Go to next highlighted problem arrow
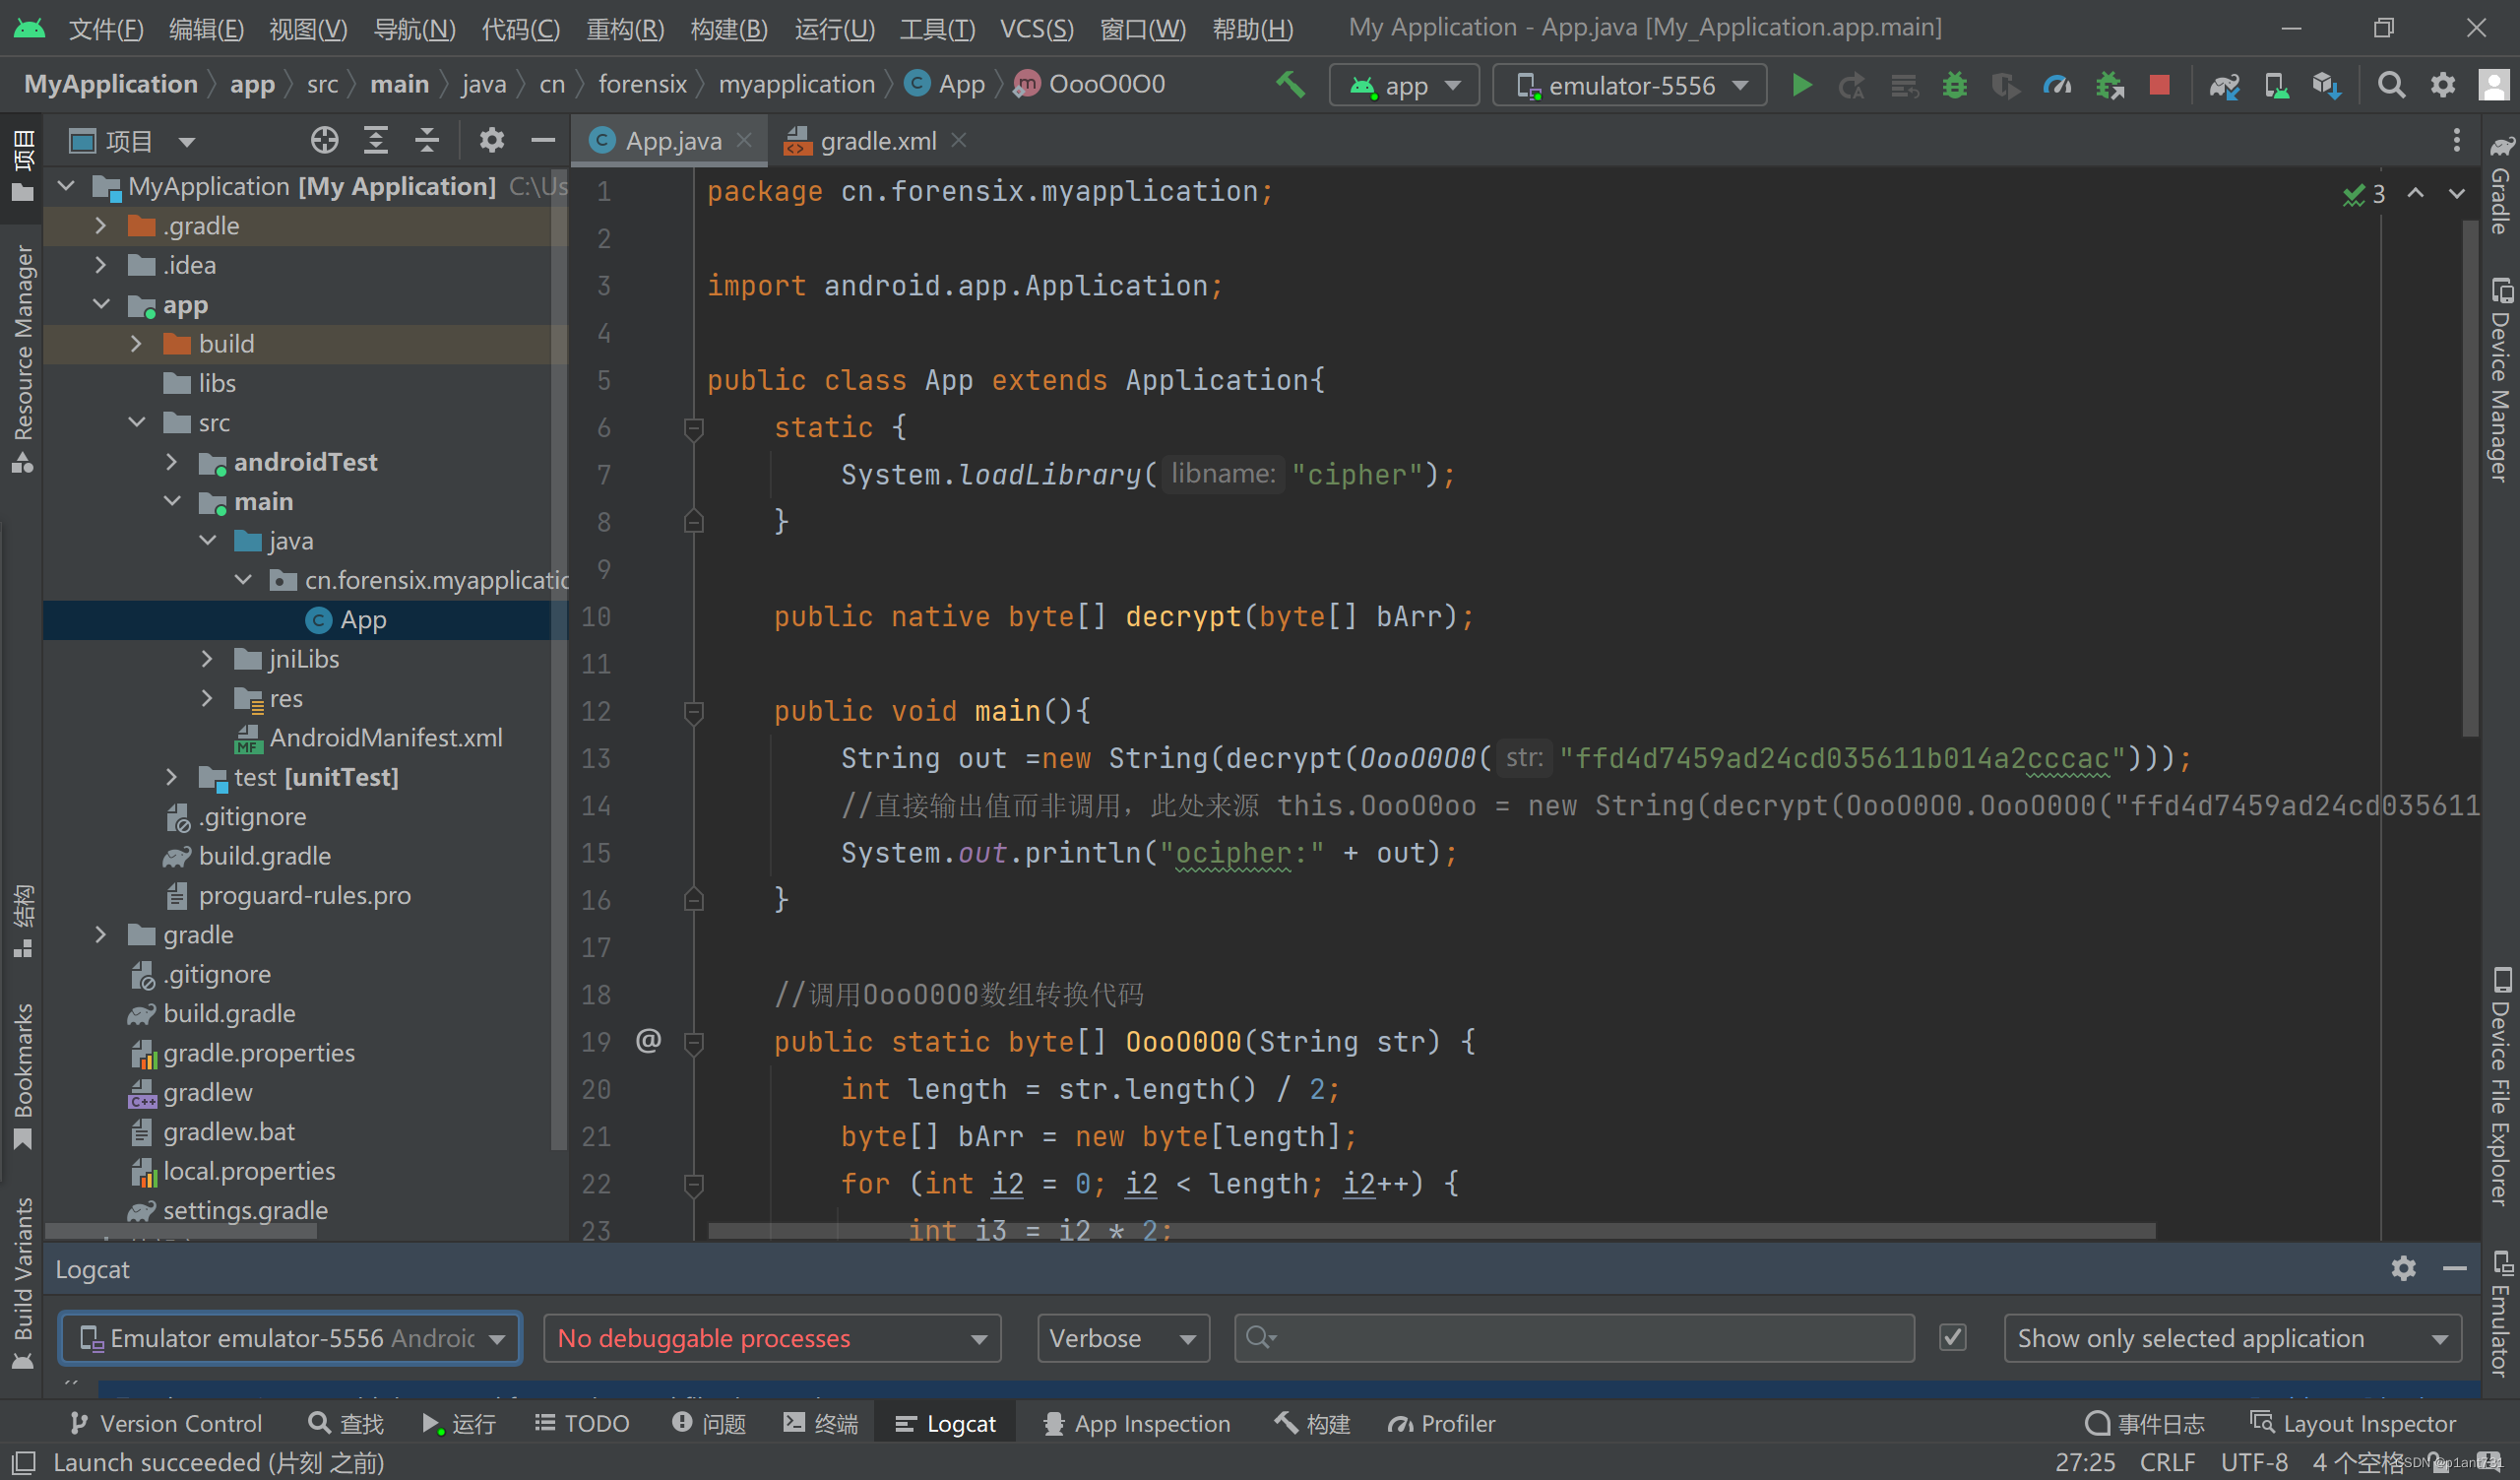Viewport: 2520px width, 1480px height. (2456, 193)
